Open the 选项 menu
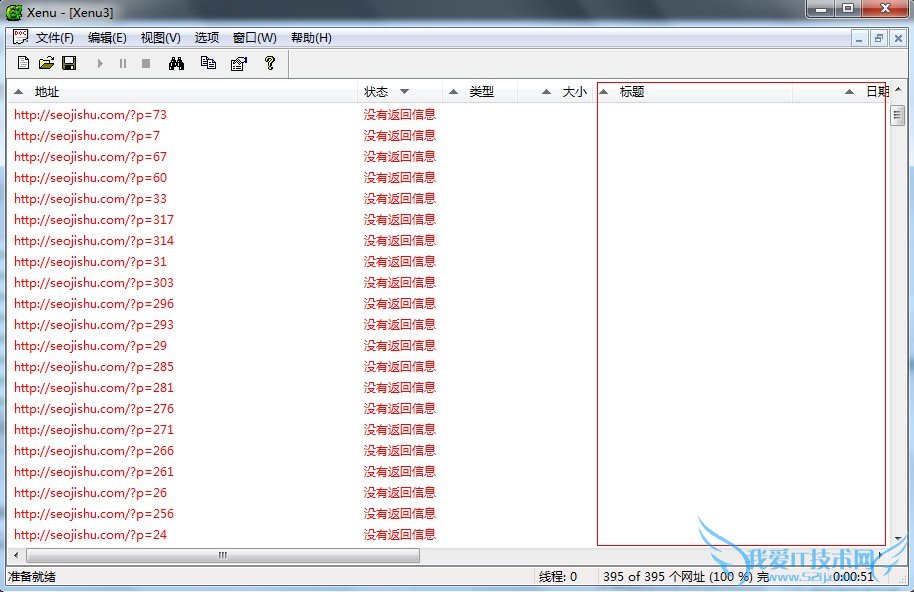Image resolution: width=914 pixels, height=592 pixels. (x=207, y=38)
